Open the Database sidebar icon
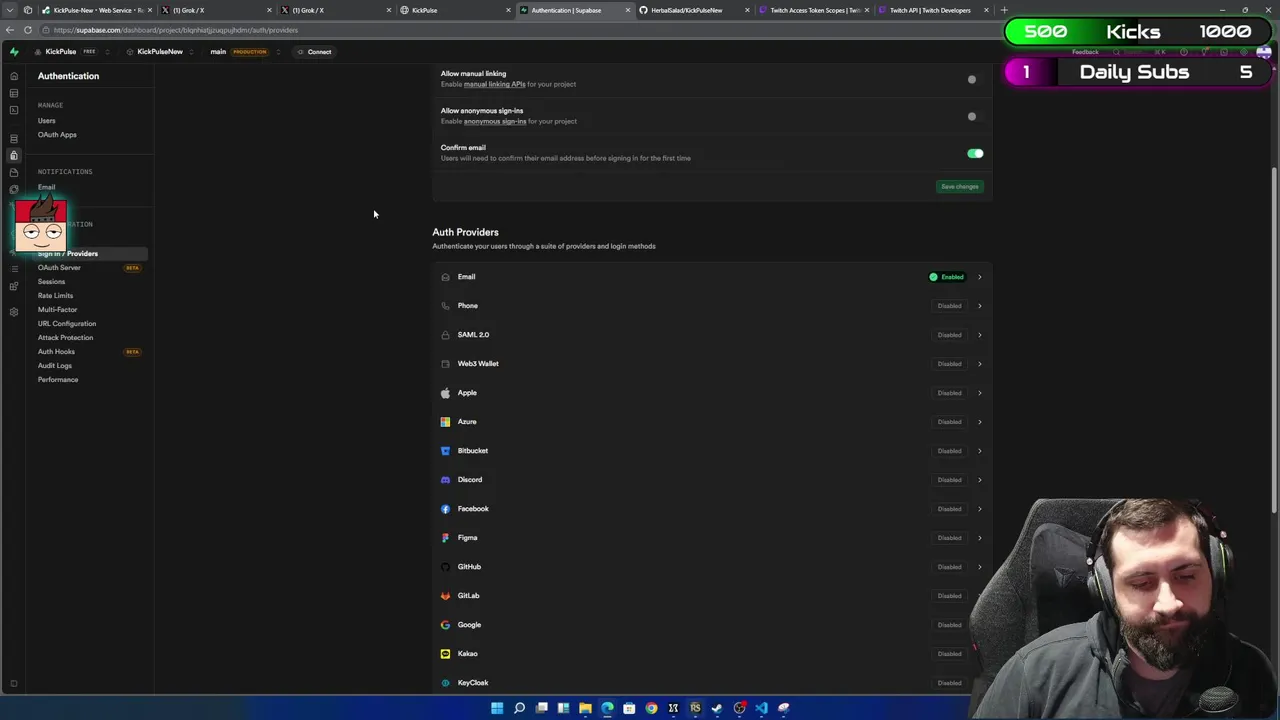The image size is (1280, 720). click(14, 138)
